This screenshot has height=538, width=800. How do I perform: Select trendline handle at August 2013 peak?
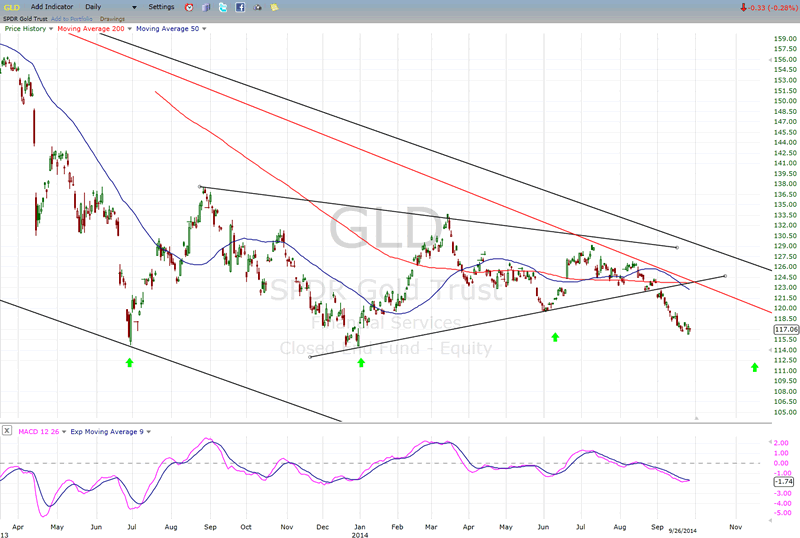coord(200,187)
